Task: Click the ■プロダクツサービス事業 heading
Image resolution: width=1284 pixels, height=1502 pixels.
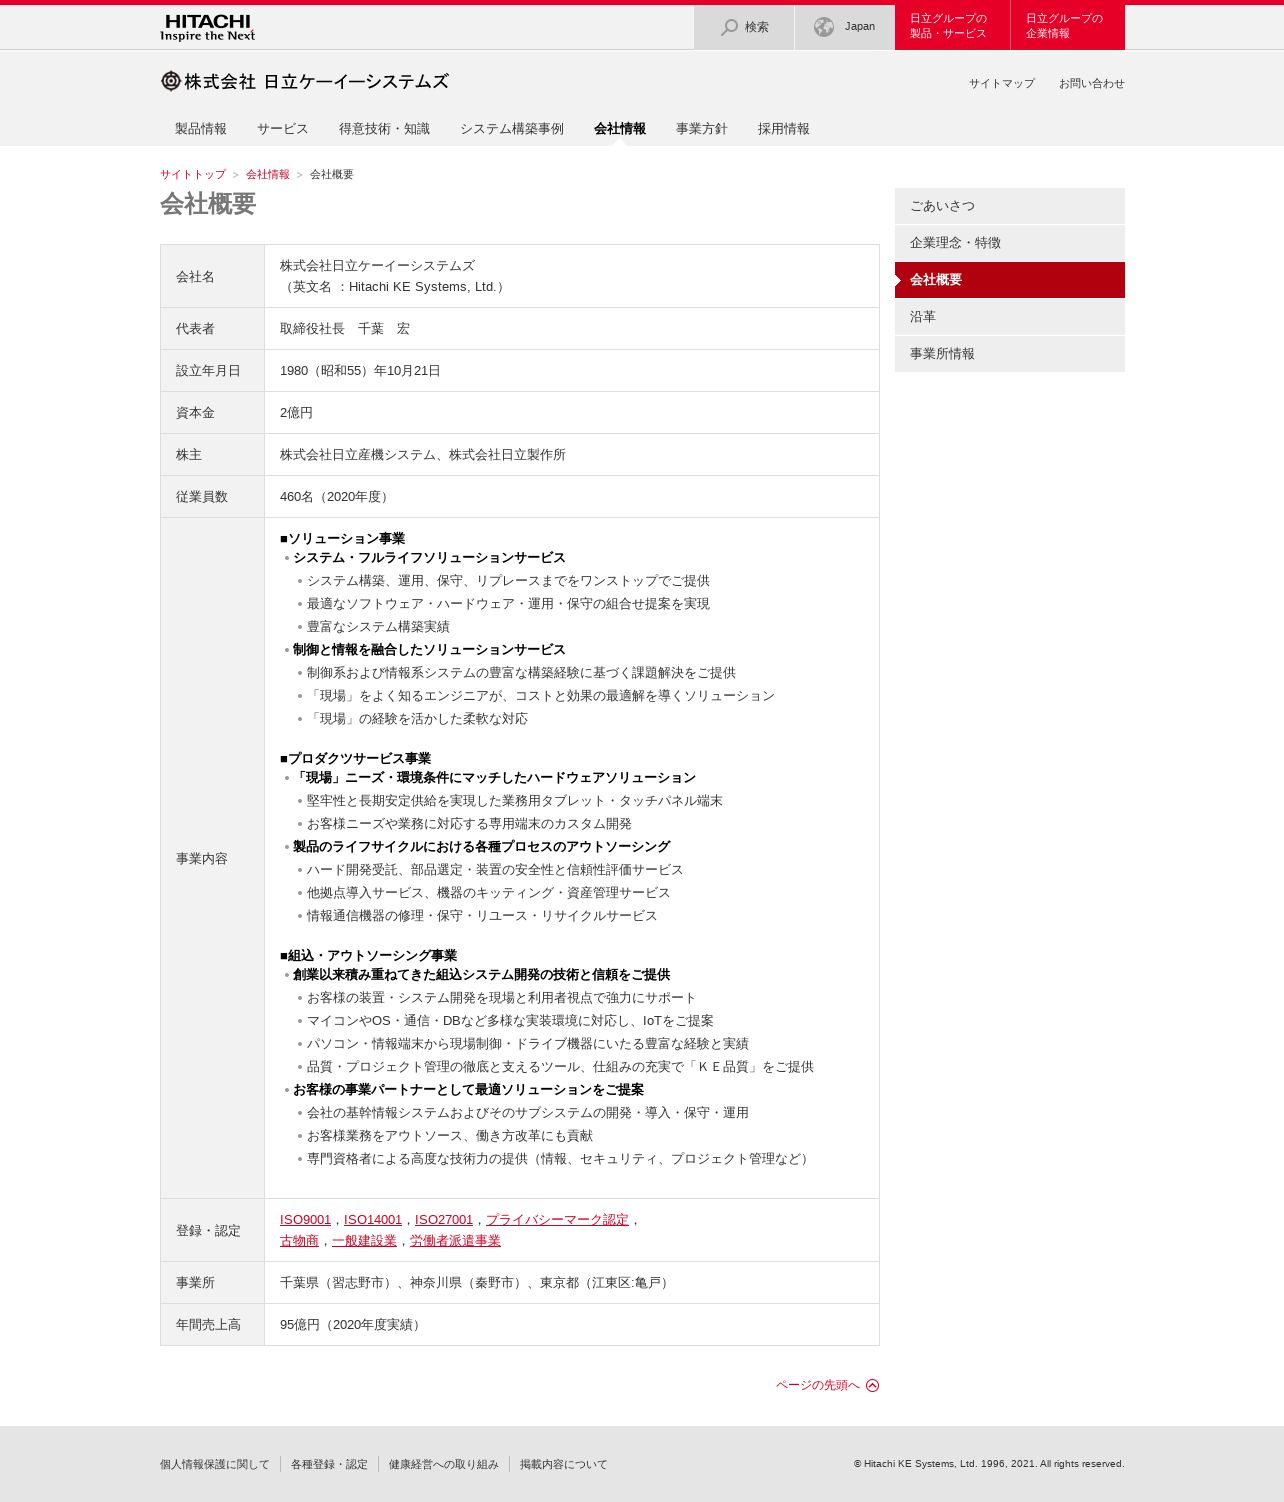Action: pyautogui.click(x=356, y=759)
